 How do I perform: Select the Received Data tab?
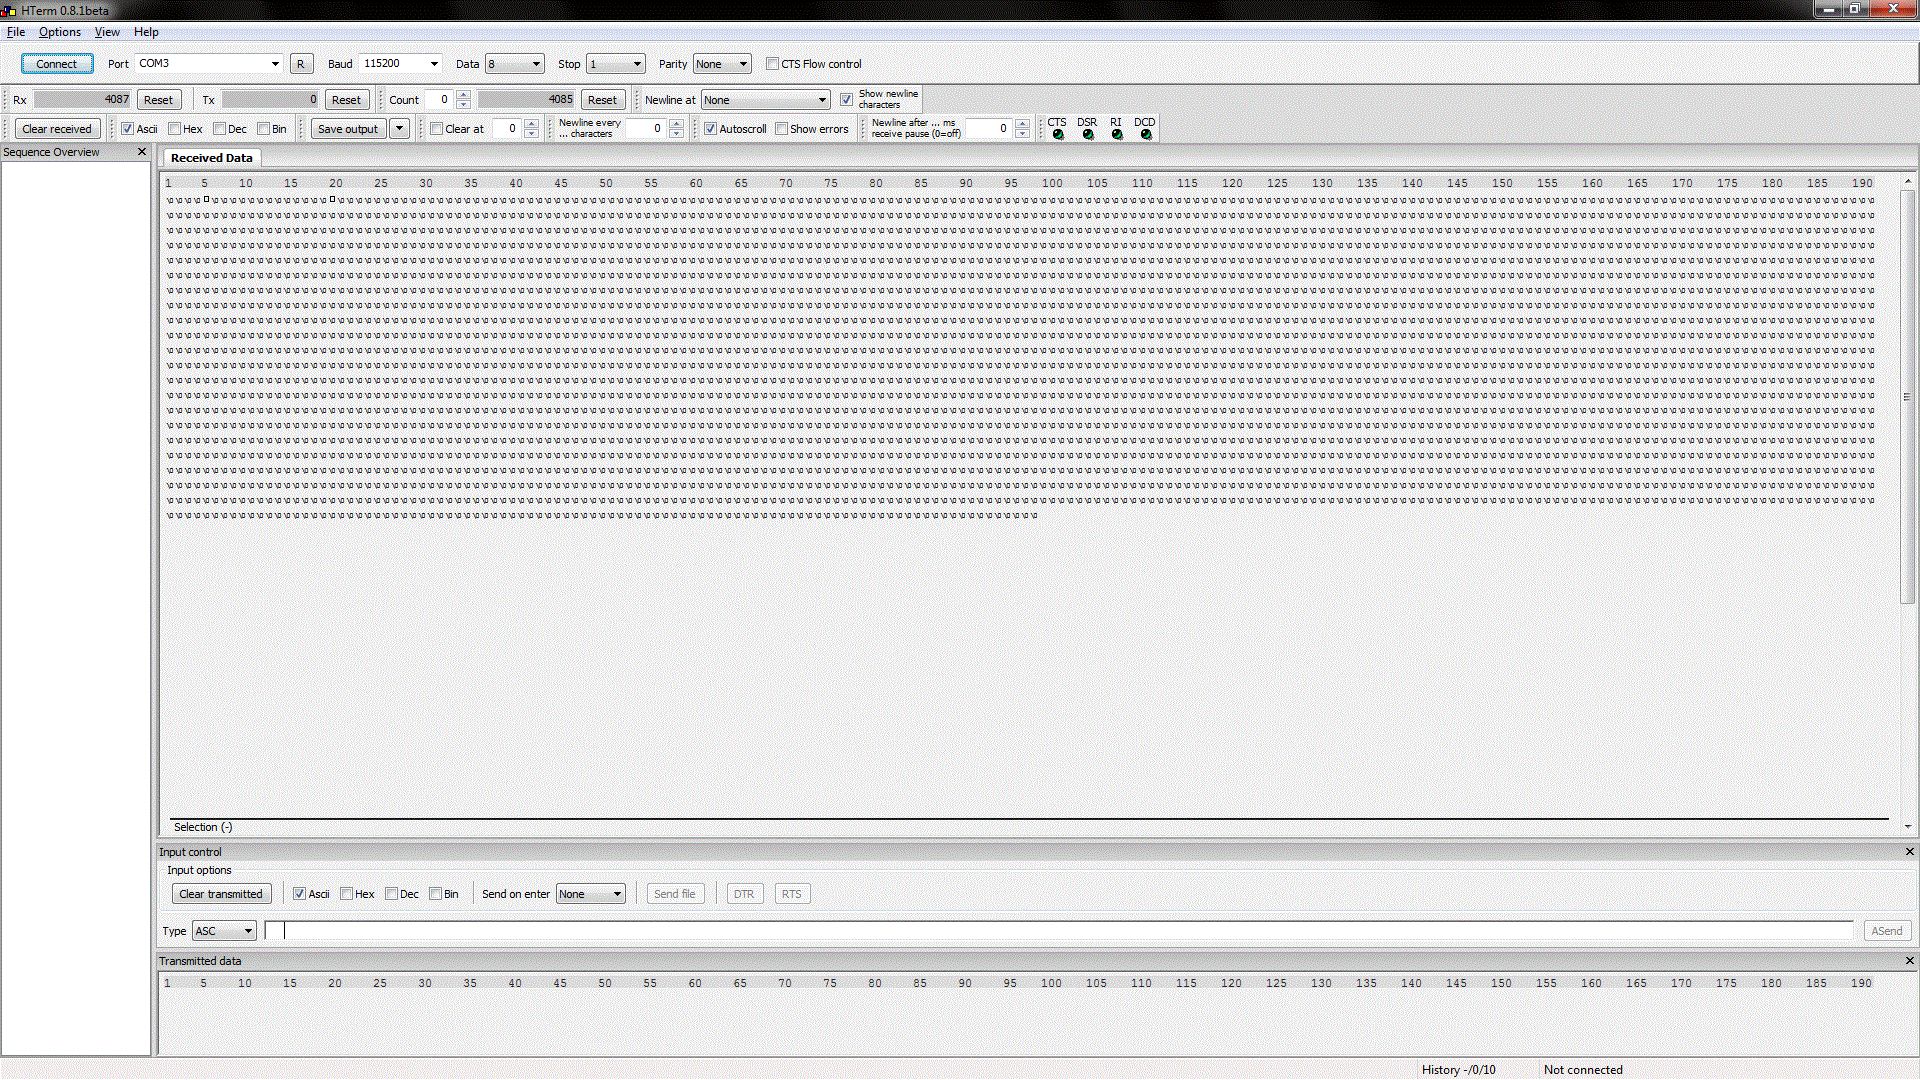click(x=211, y=158)
